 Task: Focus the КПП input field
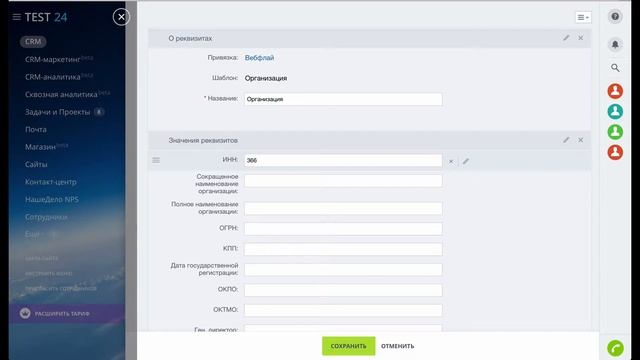[x=343, y=249]
